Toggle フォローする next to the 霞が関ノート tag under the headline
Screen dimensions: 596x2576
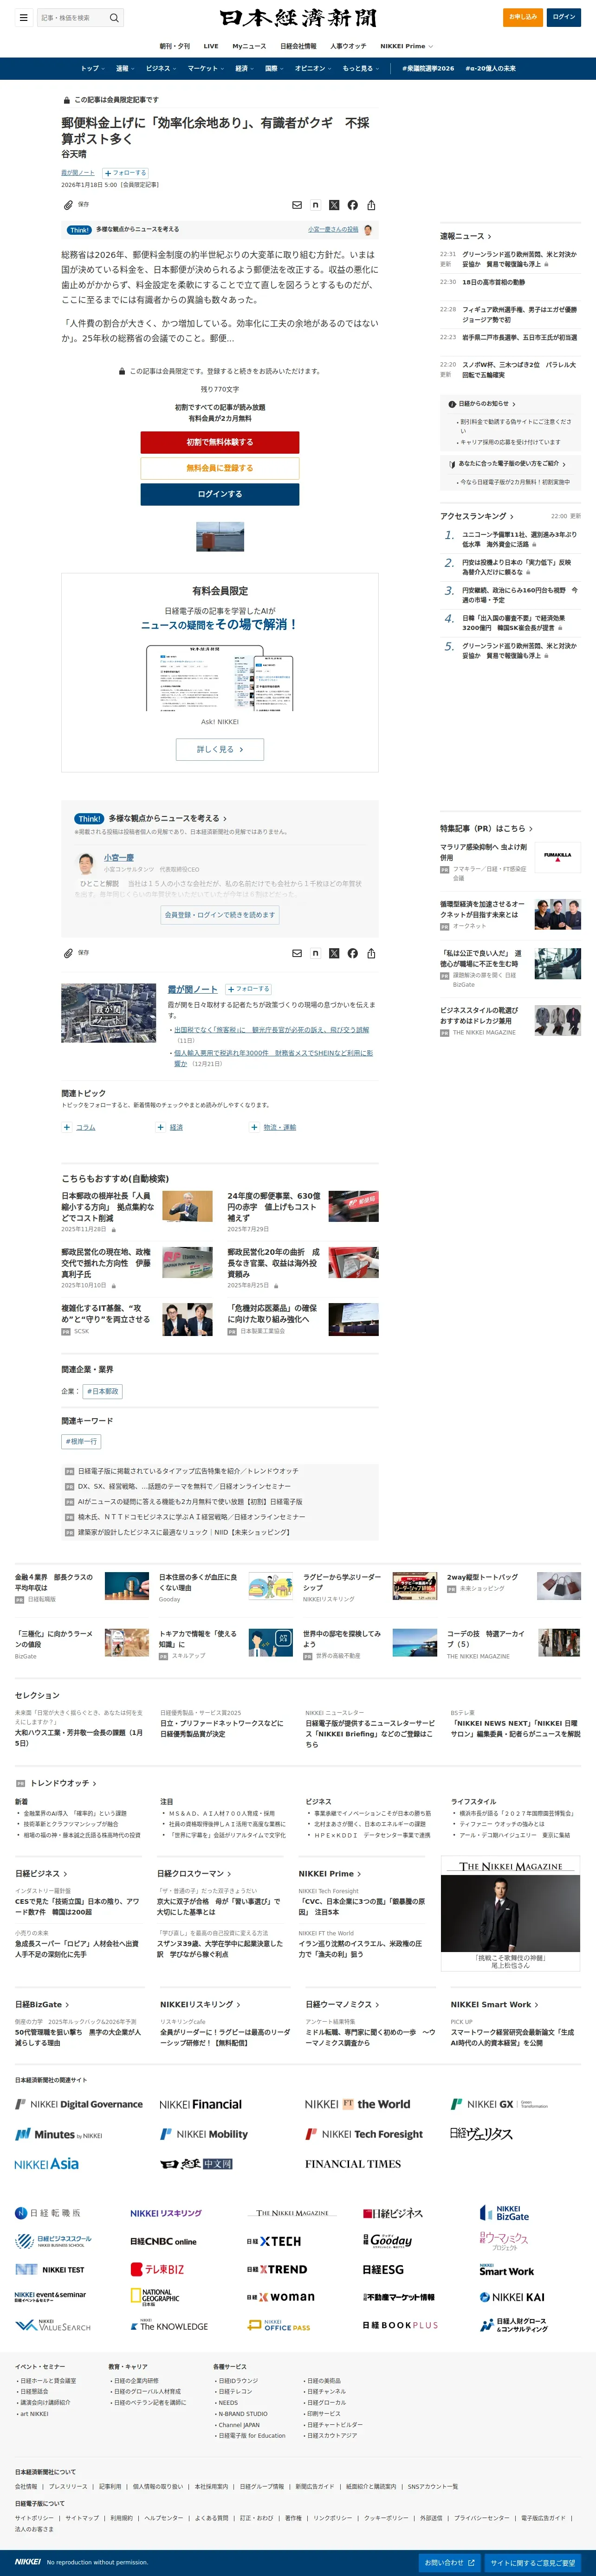tap(126, 173)
